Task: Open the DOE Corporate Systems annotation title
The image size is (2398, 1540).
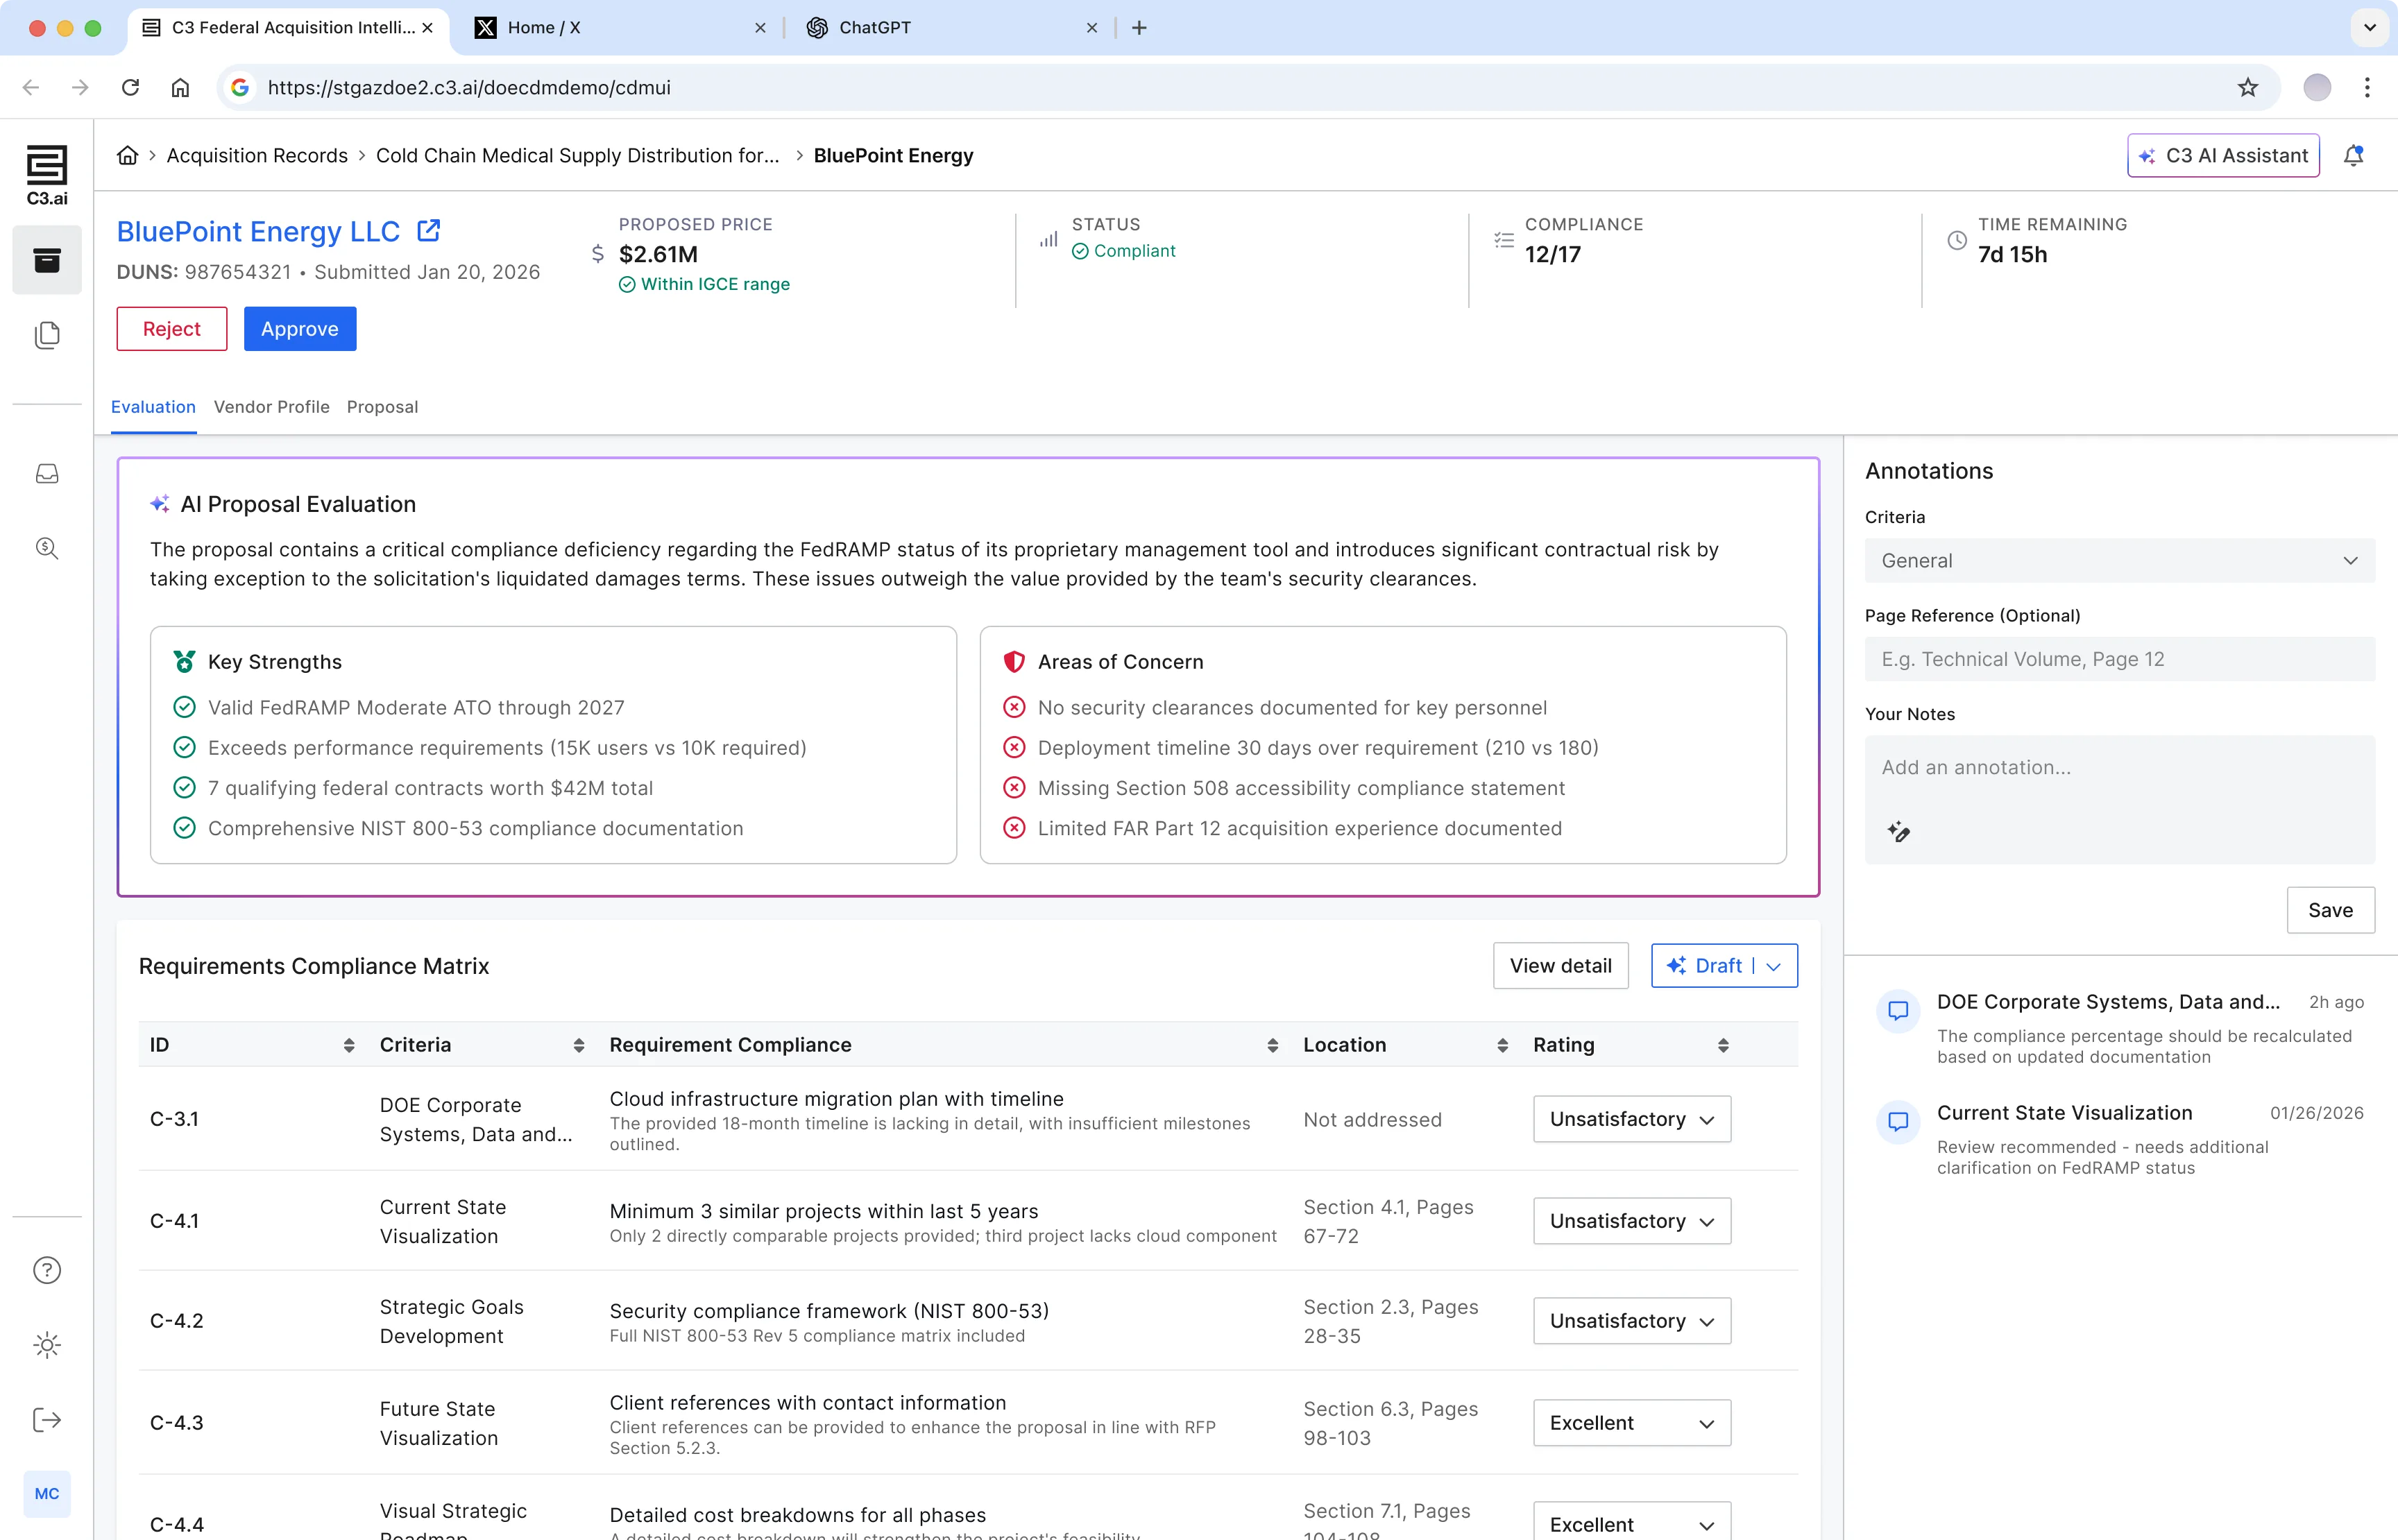Action: [x=2108, y=1002]
